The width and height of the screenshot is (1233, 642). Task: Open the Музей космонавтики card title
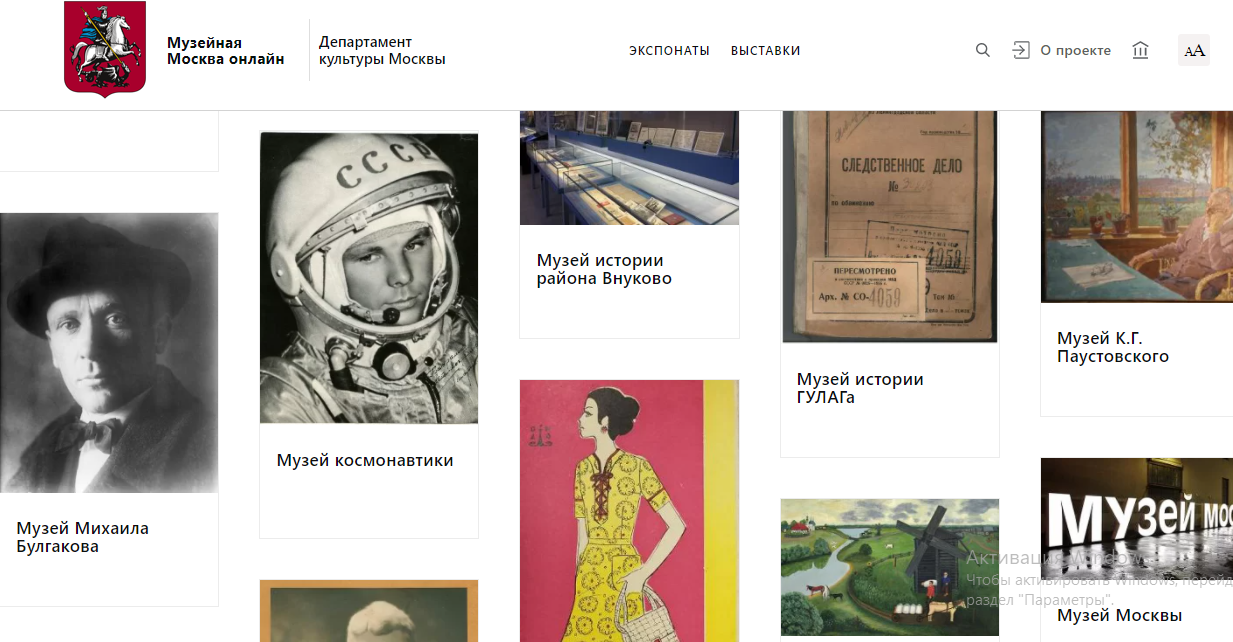tap(365, 460)
